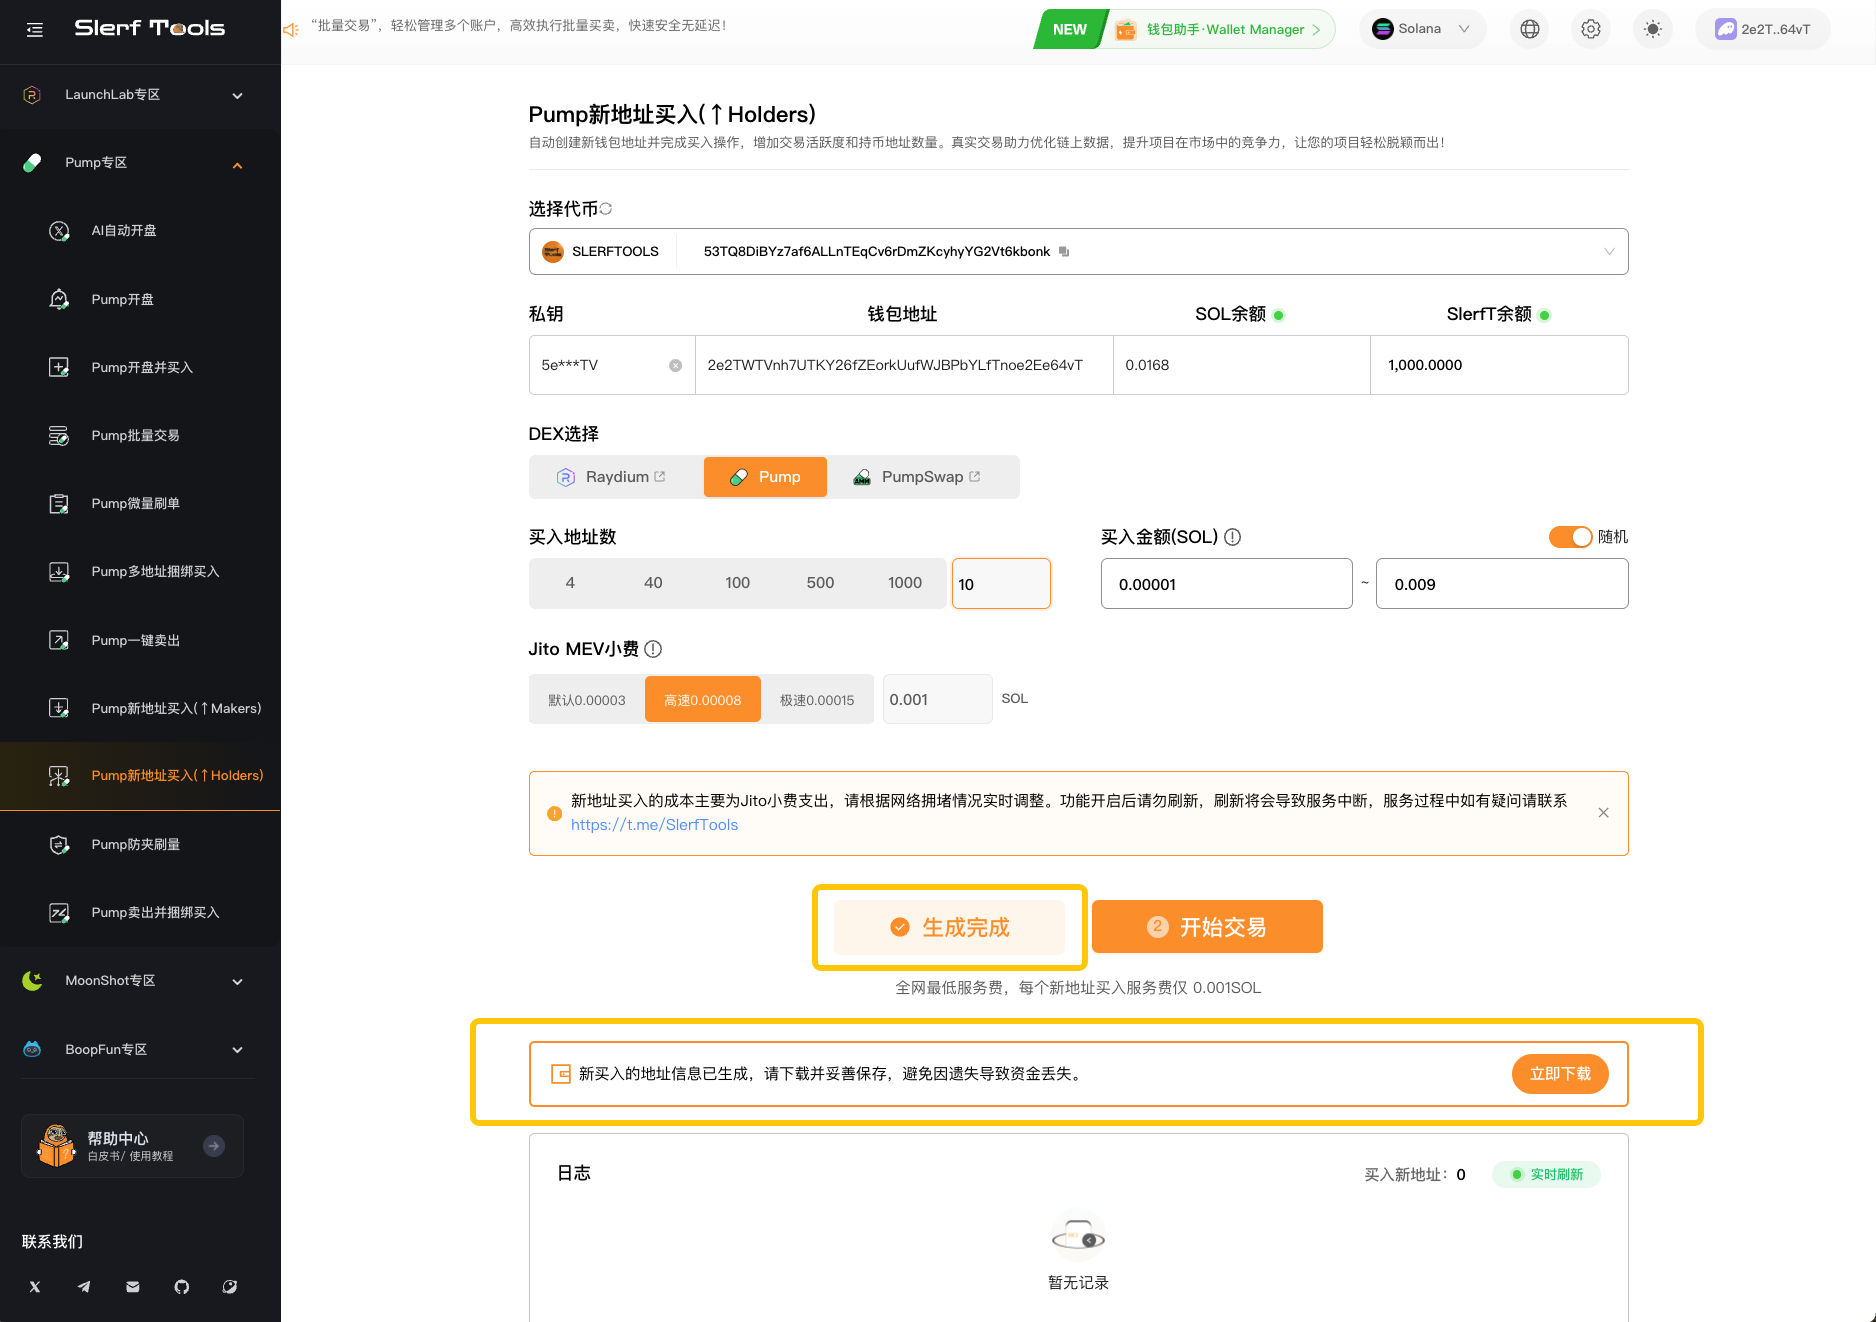
Task: Click 开始交易 to start trading
Action: tap(1207, 928)
